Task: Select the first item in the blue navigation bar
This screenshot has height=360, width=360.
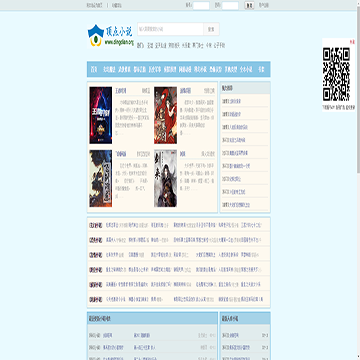Action: tap(94, 69)
